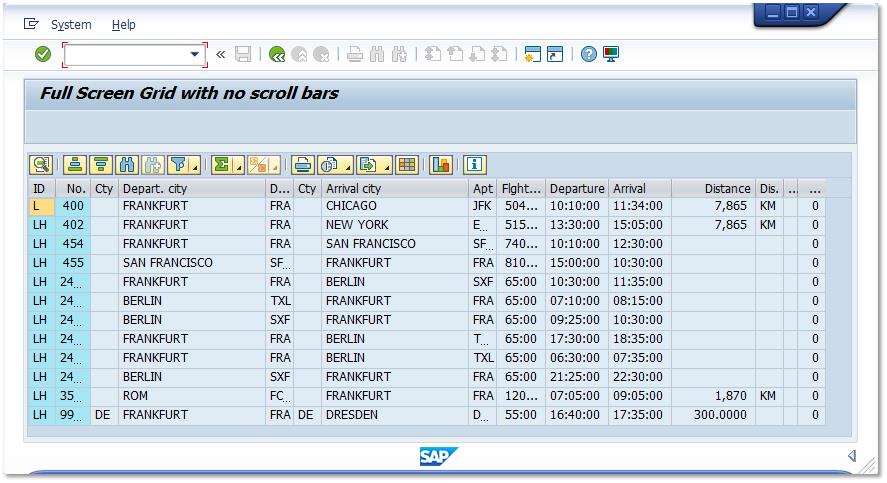Click the CHICAGO arrival city cell
The image size is (887, 483).
395,206
